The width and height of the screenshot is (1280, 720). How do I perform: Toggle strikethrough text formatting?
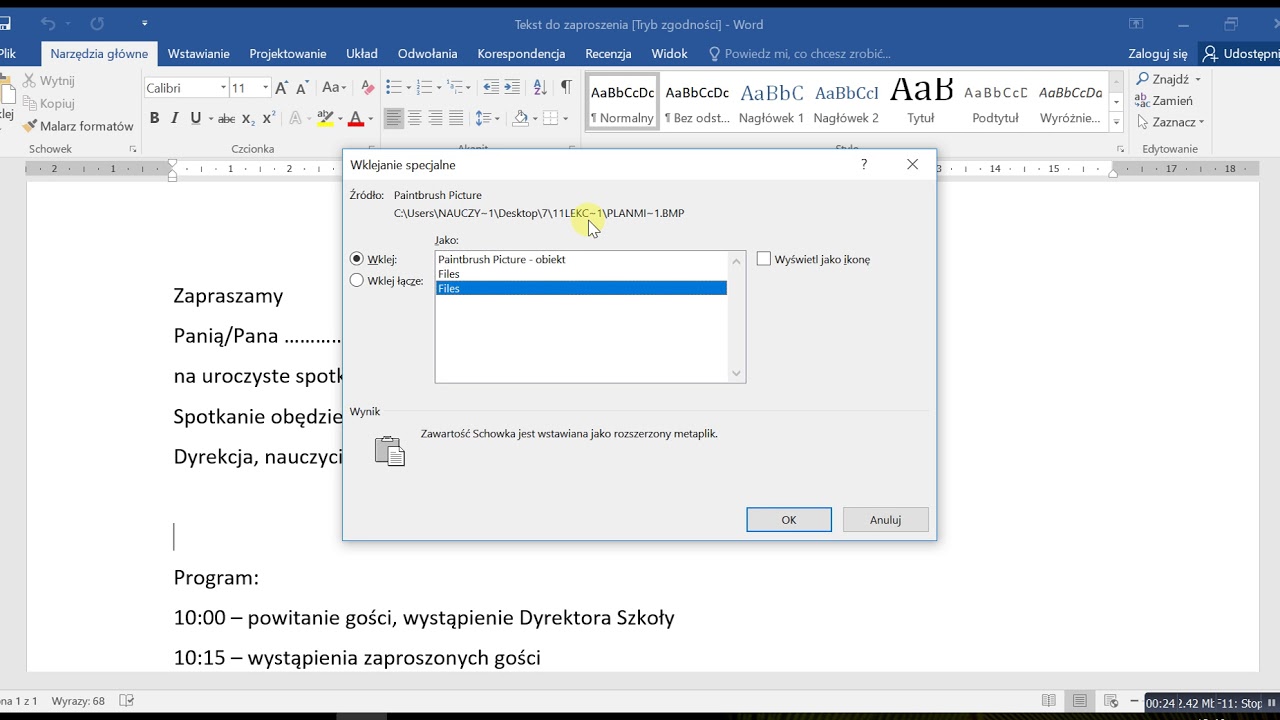tap(227, 118)
